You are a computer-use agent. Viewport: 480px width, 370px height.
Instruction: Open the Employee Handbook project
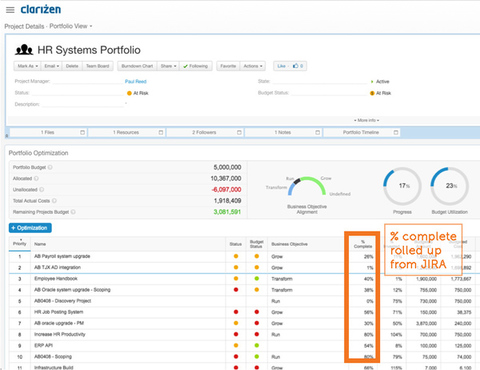point(56,279)
